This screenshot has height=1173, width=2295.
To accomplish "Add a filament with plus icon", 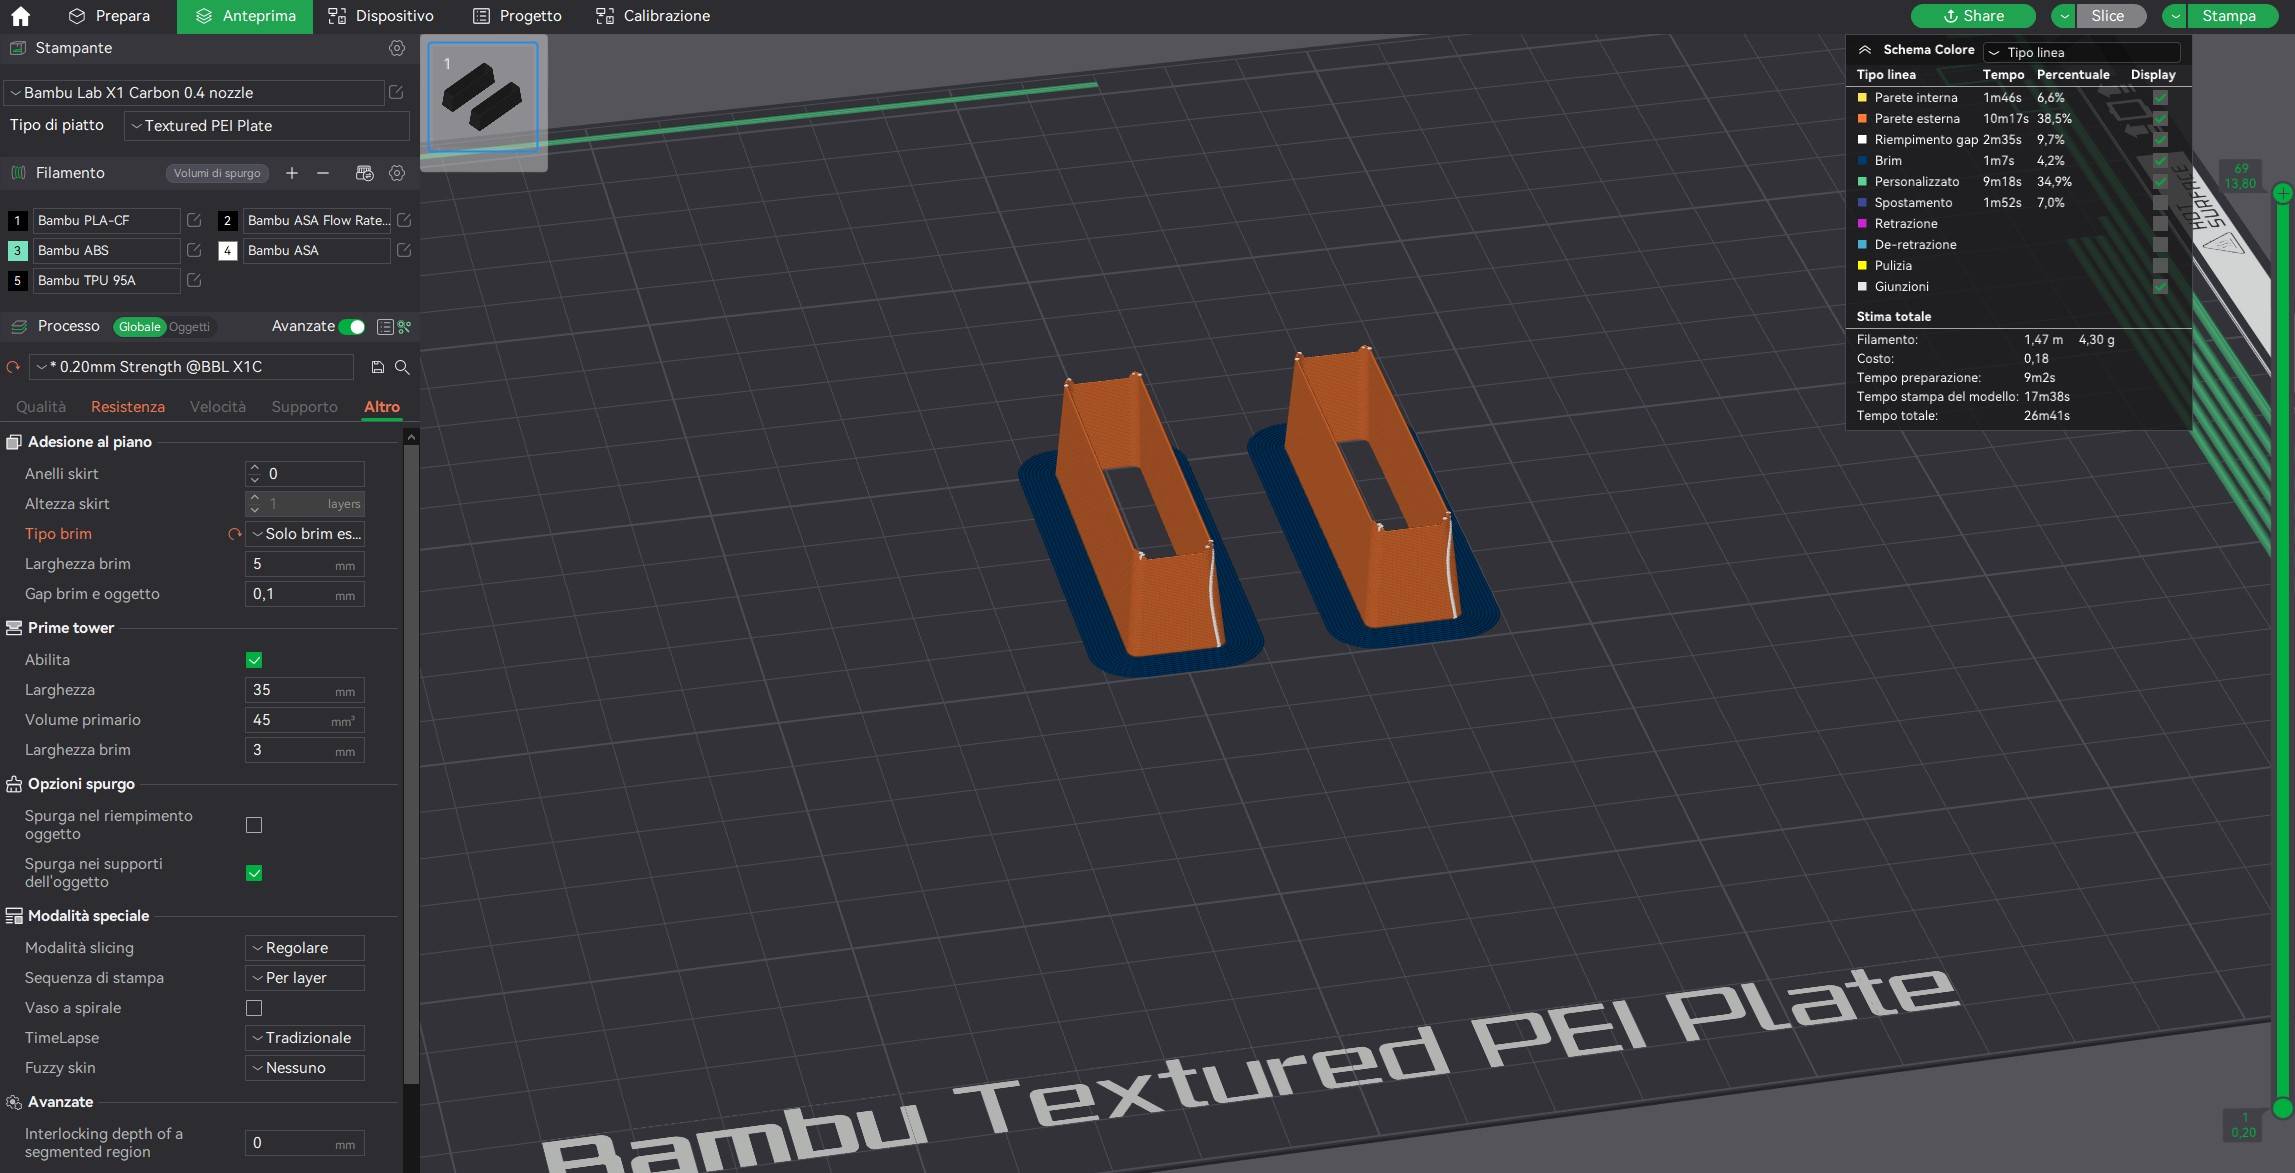I will coord(292,173).
